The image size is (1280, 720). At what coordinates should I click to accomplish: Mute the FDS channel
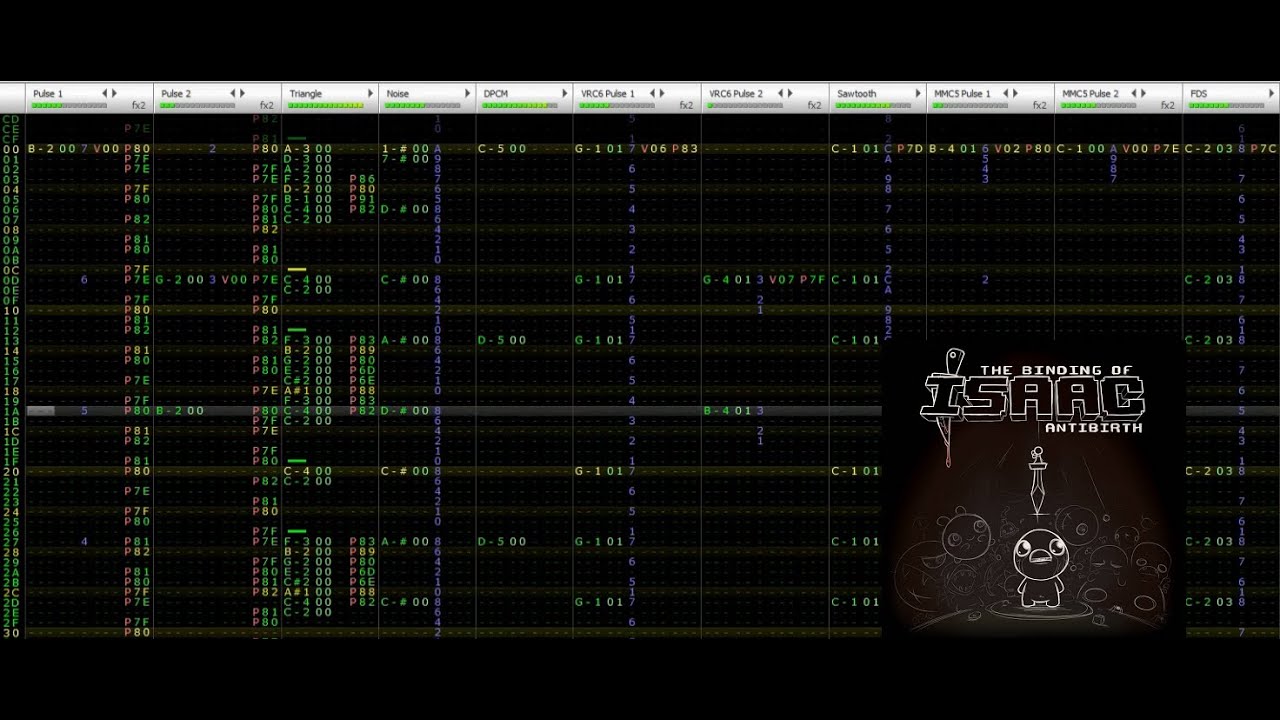[x=1198, y=93]
